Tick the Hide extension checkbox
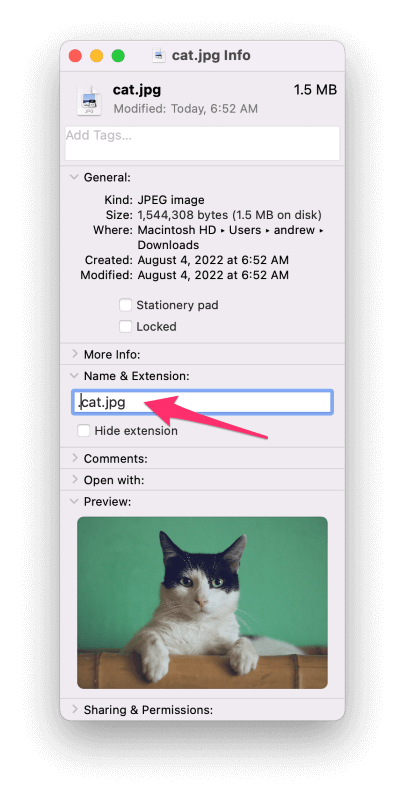 pyautogui.click(x=84, y=431)
